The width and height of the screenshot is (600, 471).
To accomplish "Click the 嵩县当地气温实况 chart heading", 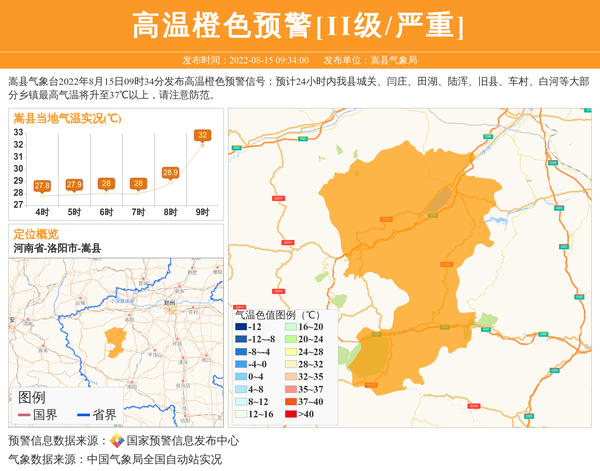I will click(x=68, y=118).
